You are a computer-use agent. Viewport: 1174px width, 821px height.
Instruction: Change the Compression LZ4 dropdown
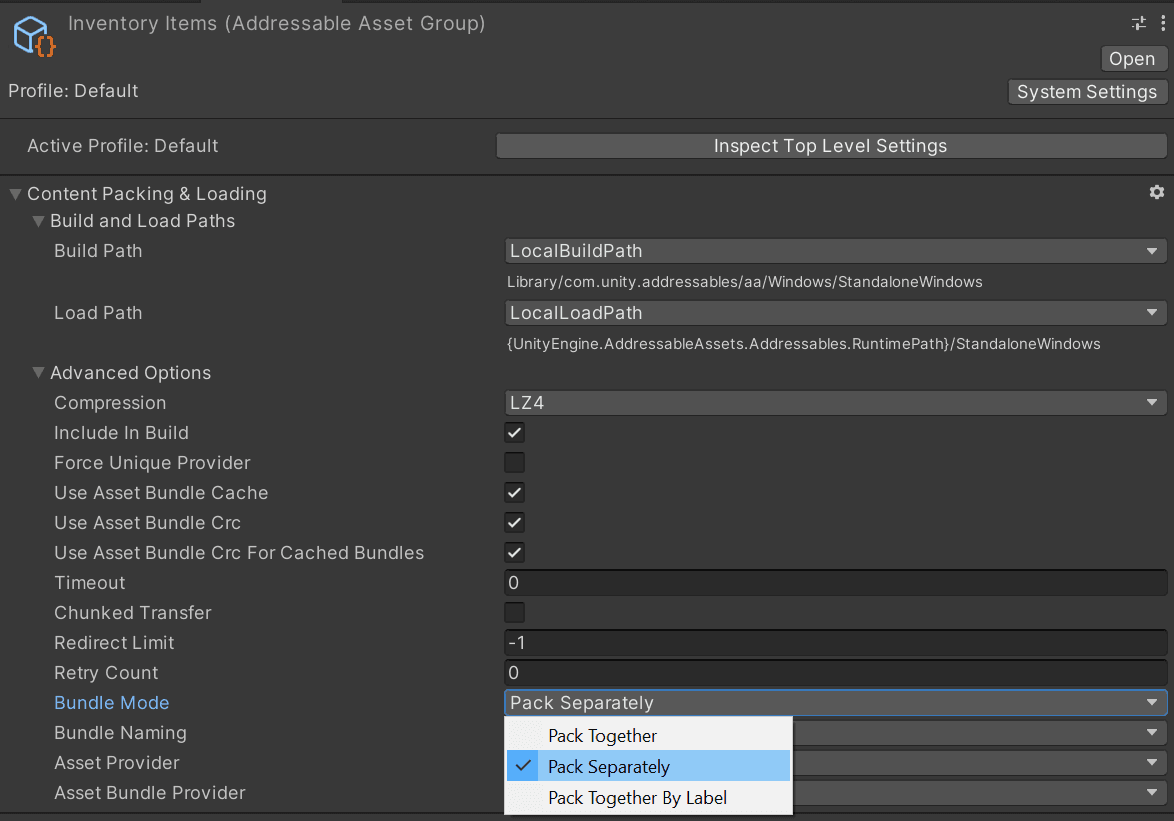tap(835, 403)
